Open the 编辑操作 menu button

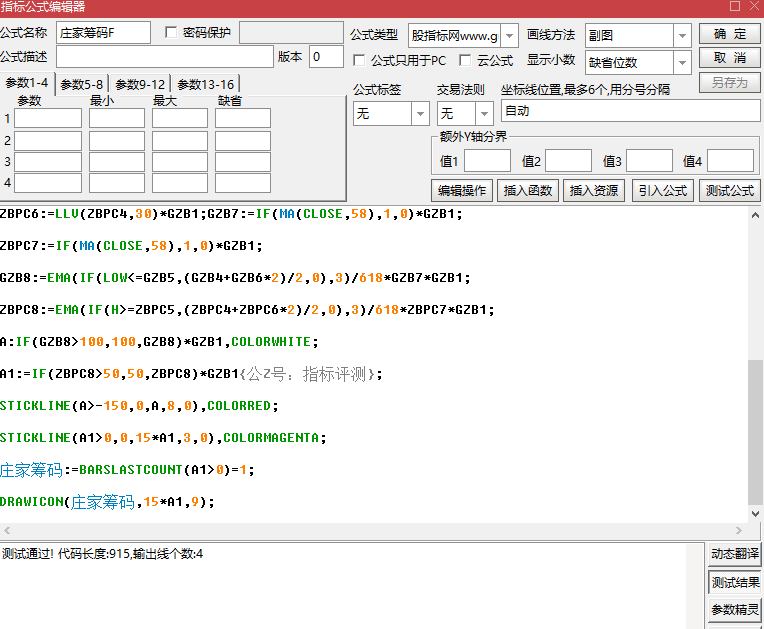tap(461, 191)
